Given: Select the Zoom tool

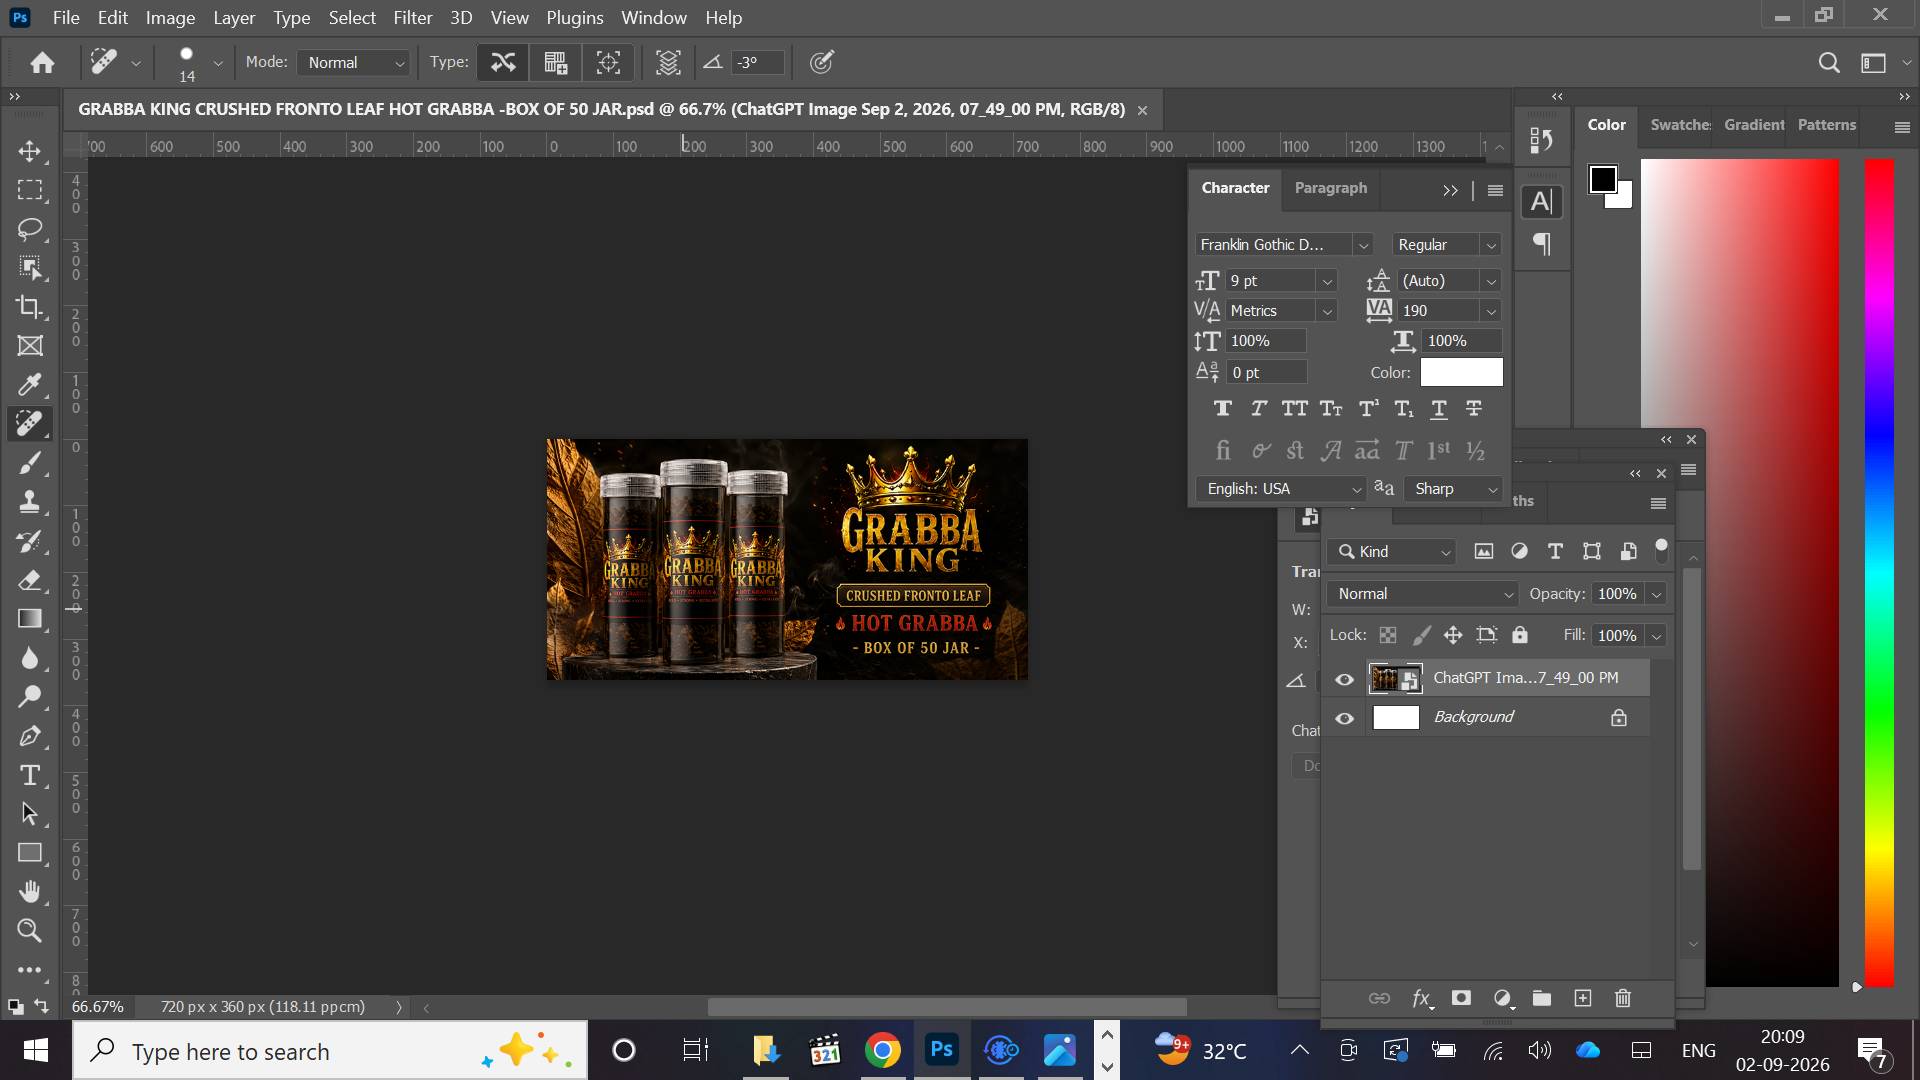Looking at the screenshot, I should pyautogui.click(x=30, y=930).
